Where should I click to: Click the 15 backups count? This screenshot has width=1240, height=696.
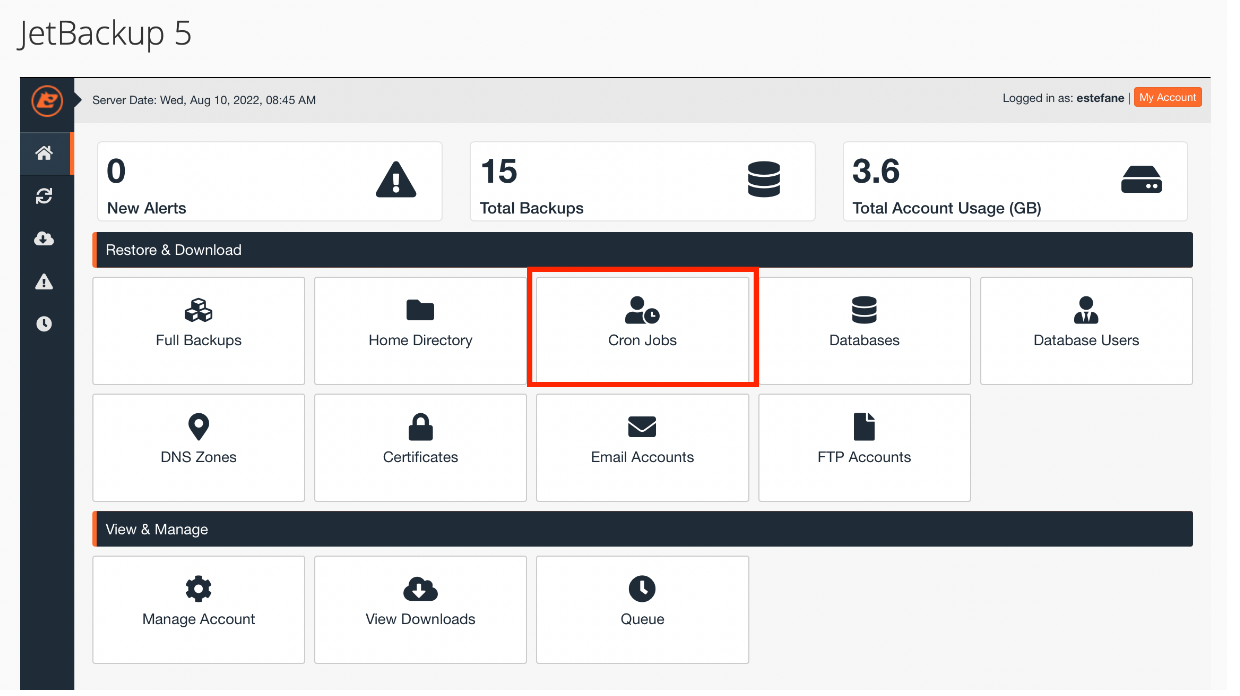(499, 172)
